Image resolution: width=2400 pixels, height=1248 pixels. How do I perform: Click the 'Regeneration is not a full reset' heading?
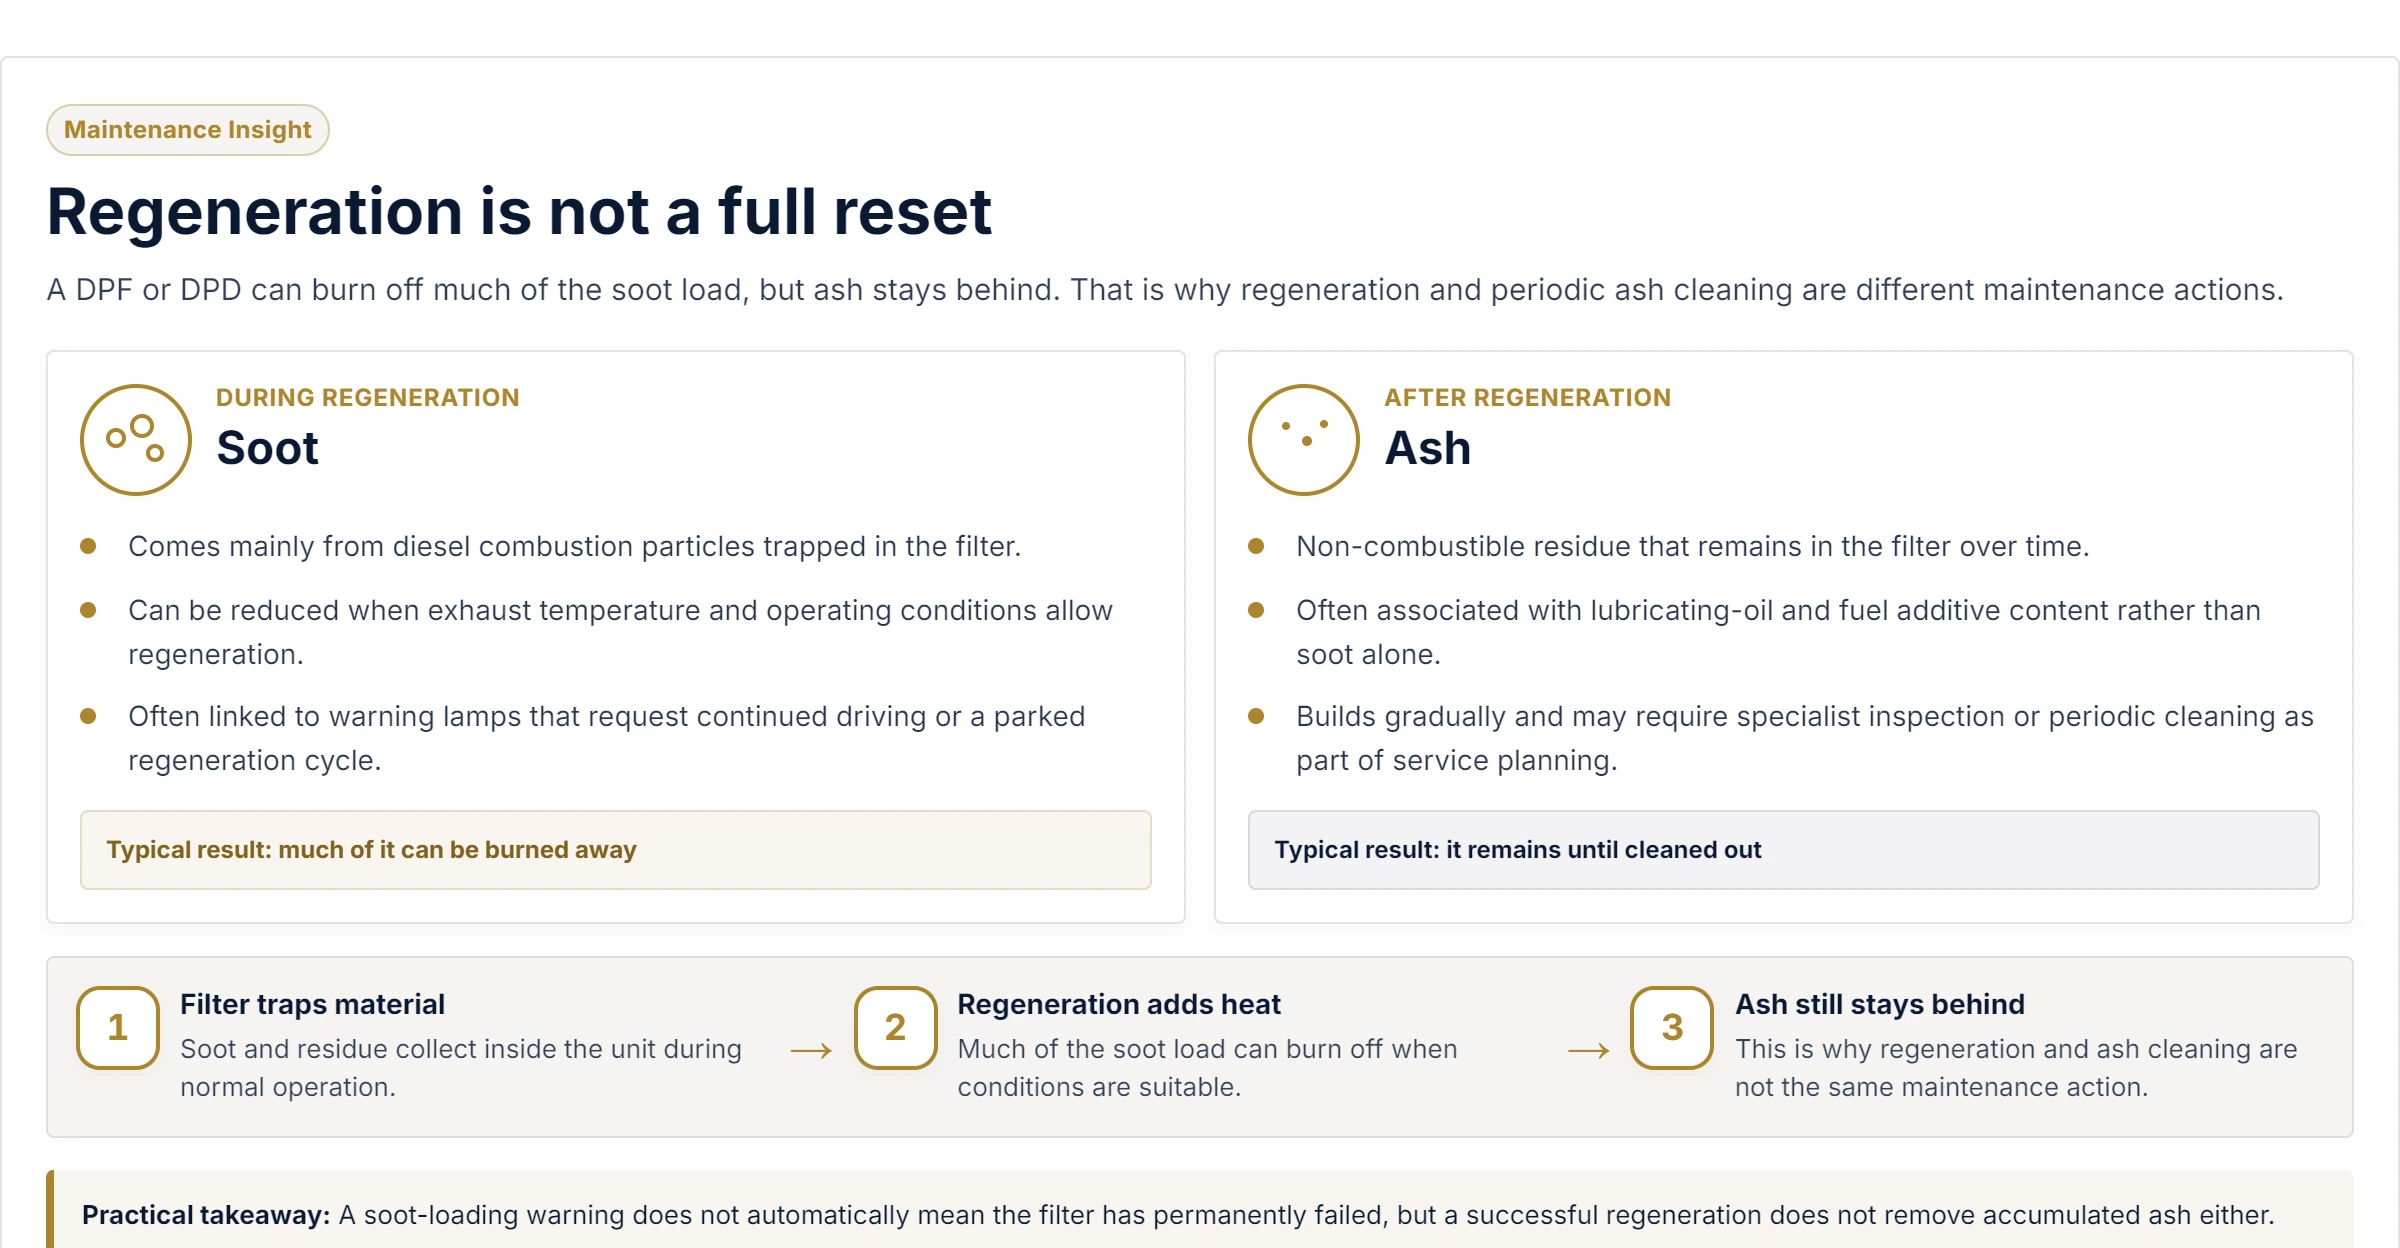pos(519,212)
